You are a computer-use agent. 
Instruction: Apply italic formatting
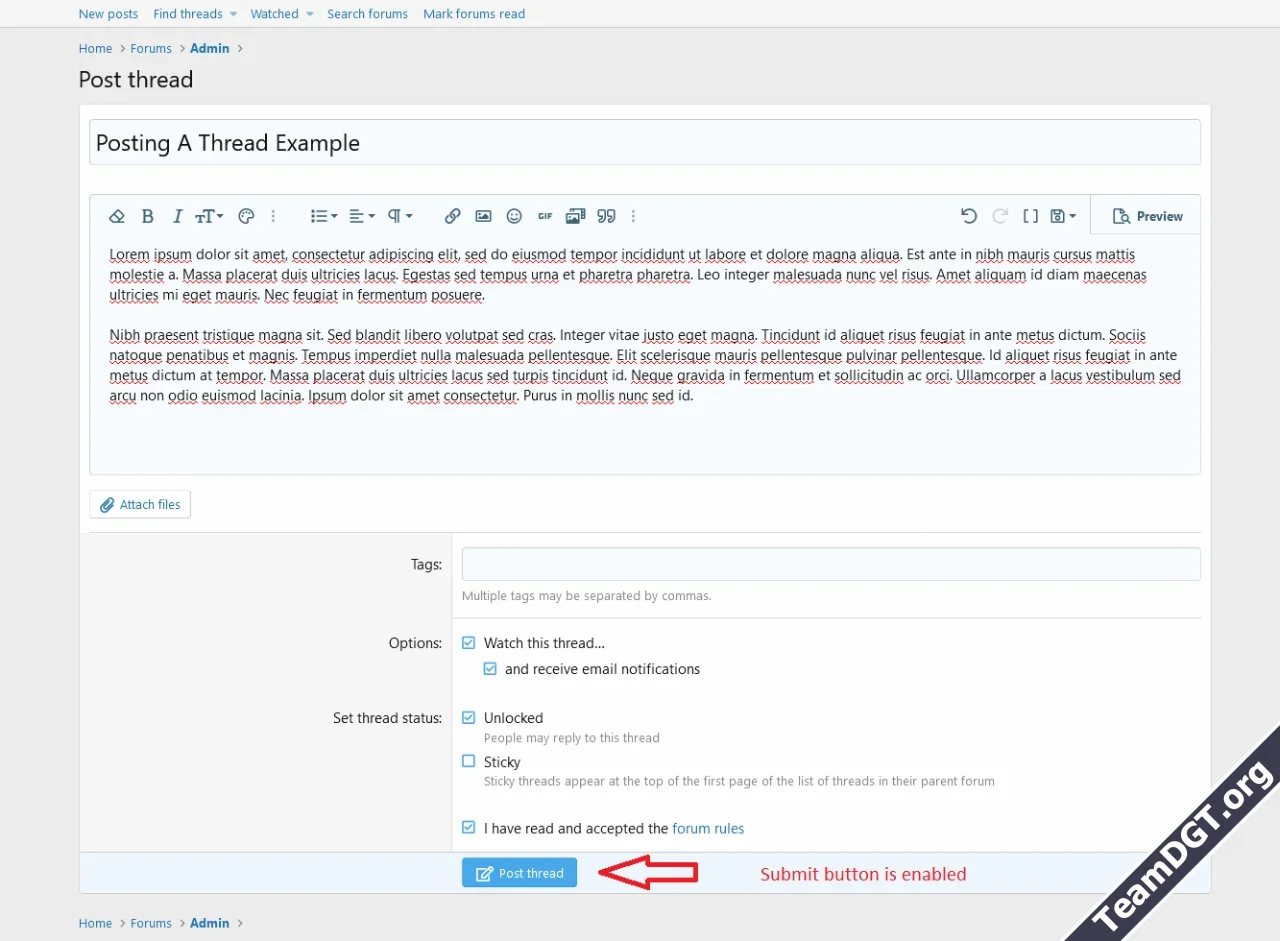tap(177, 216)
